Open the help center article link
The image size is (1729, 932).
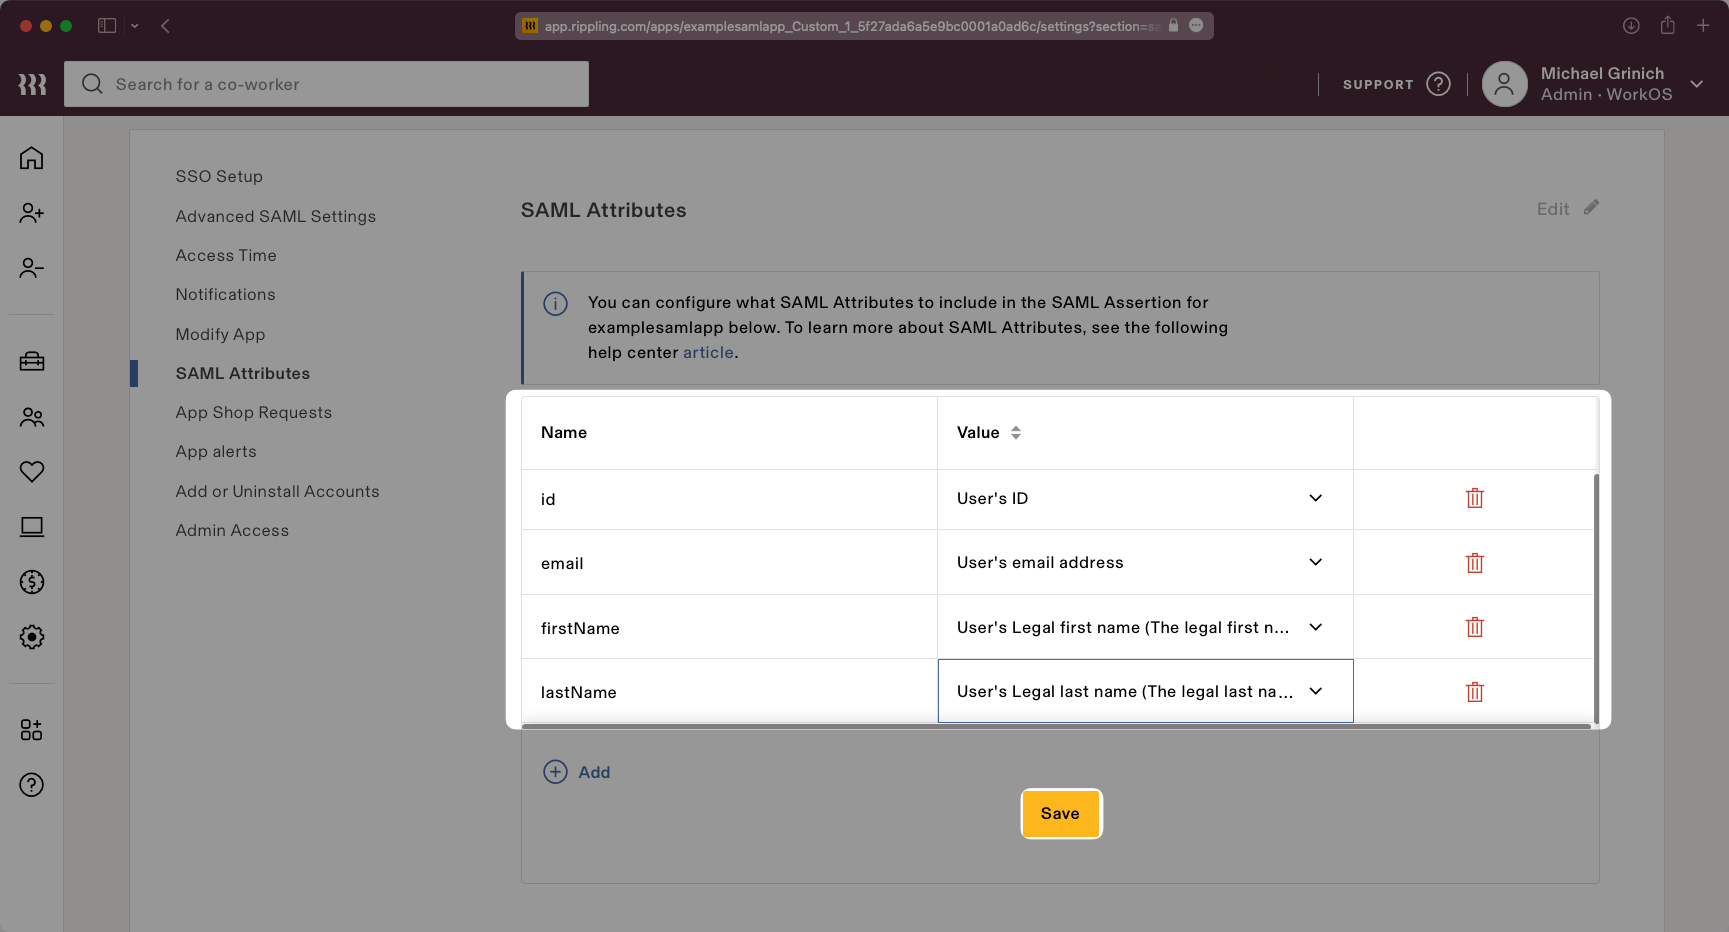pyautogui.click(x=708, y=353)
